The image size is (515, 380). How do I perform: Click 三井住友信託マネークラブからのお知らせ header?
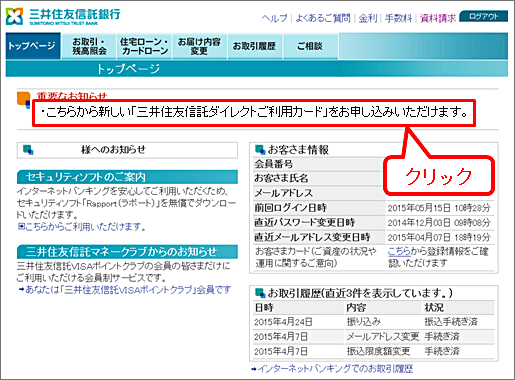pos(127,252)
